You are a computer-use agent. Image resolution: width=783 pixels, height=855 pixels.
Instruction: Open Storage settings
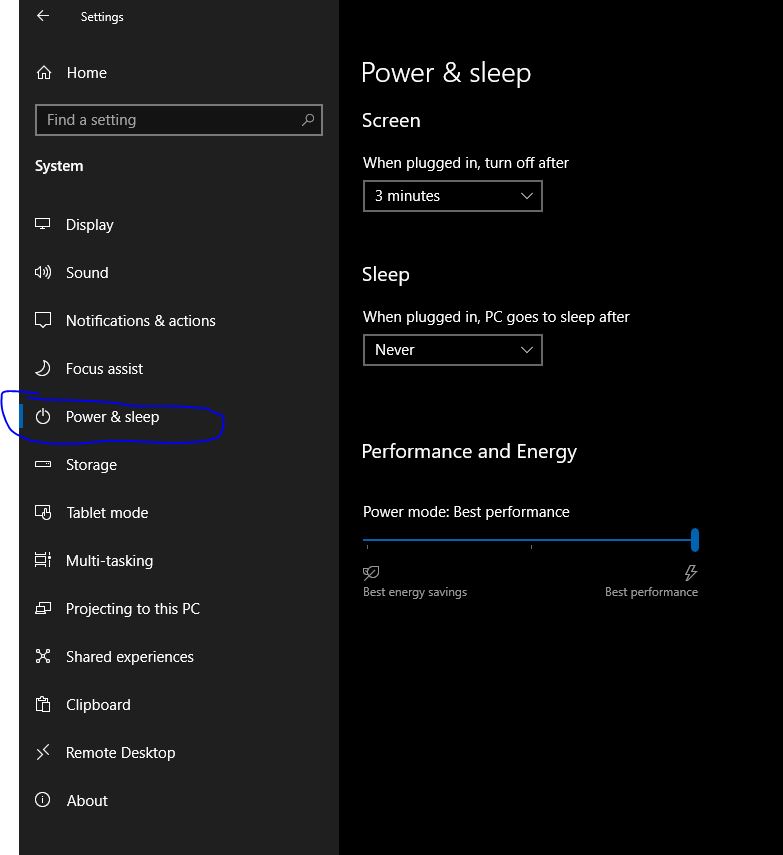pyautogui.click(x=91, y=465)
